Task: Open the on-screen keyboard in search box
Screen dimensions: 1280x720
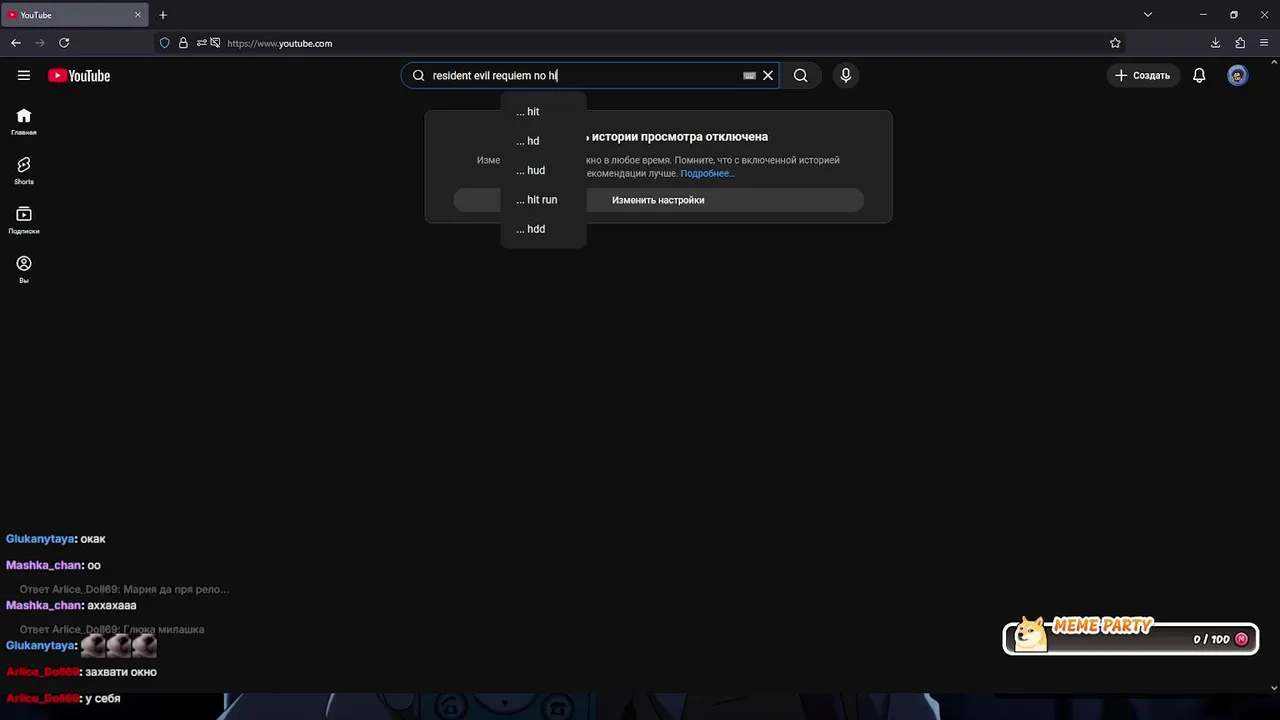Action: [x=749, y=75]
